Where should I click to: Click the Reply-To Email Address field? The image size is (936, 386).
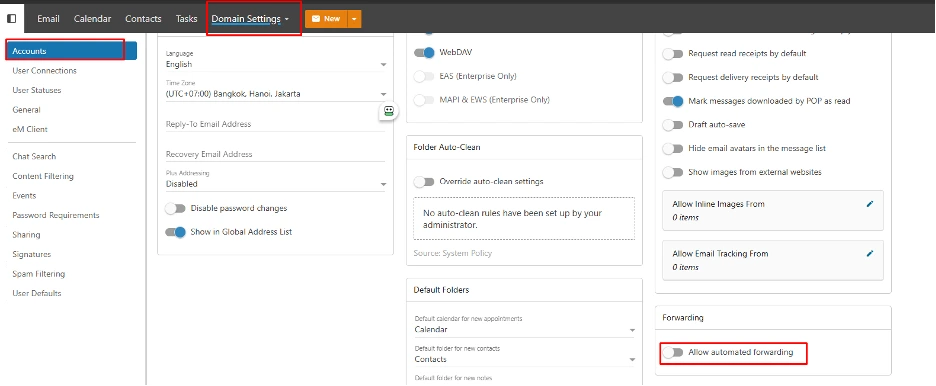276,124
